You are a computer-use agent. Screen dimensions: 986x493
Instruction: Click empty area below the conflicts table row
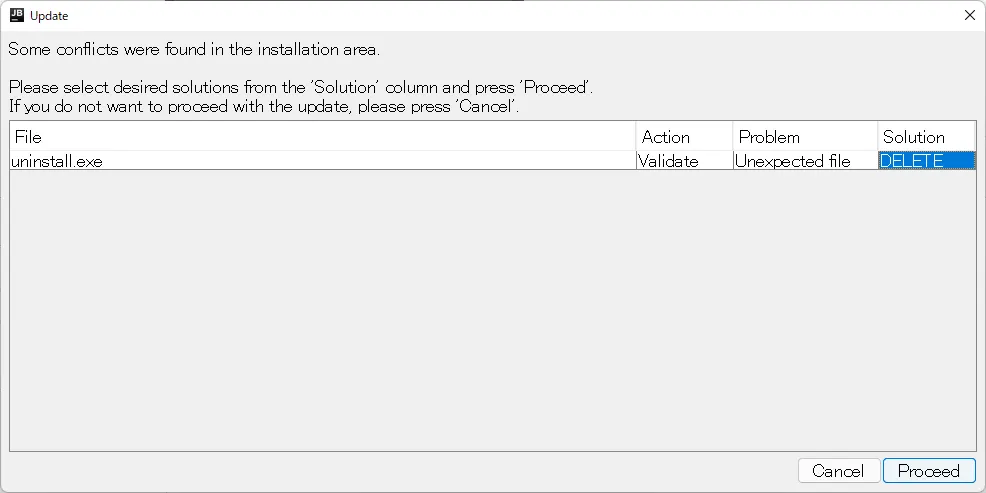492,310
